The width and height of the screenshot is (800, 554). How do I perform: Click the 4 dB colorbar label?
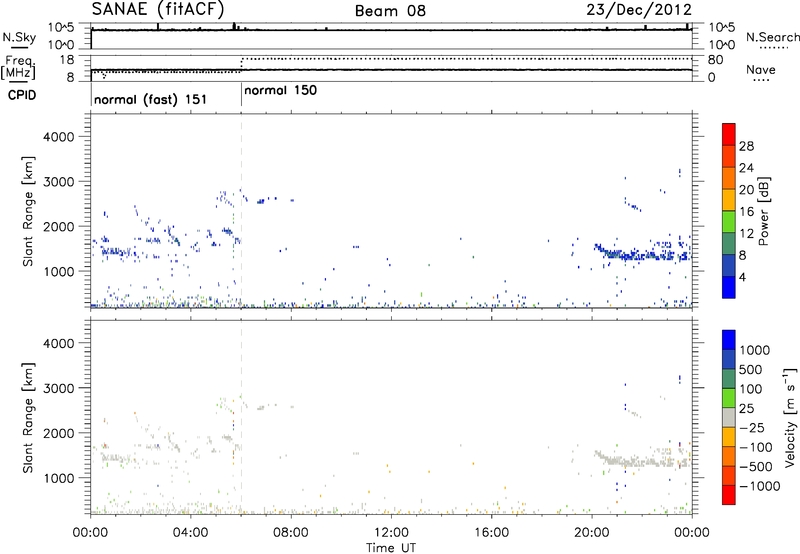pyautogui.click(x=743, y=277)
